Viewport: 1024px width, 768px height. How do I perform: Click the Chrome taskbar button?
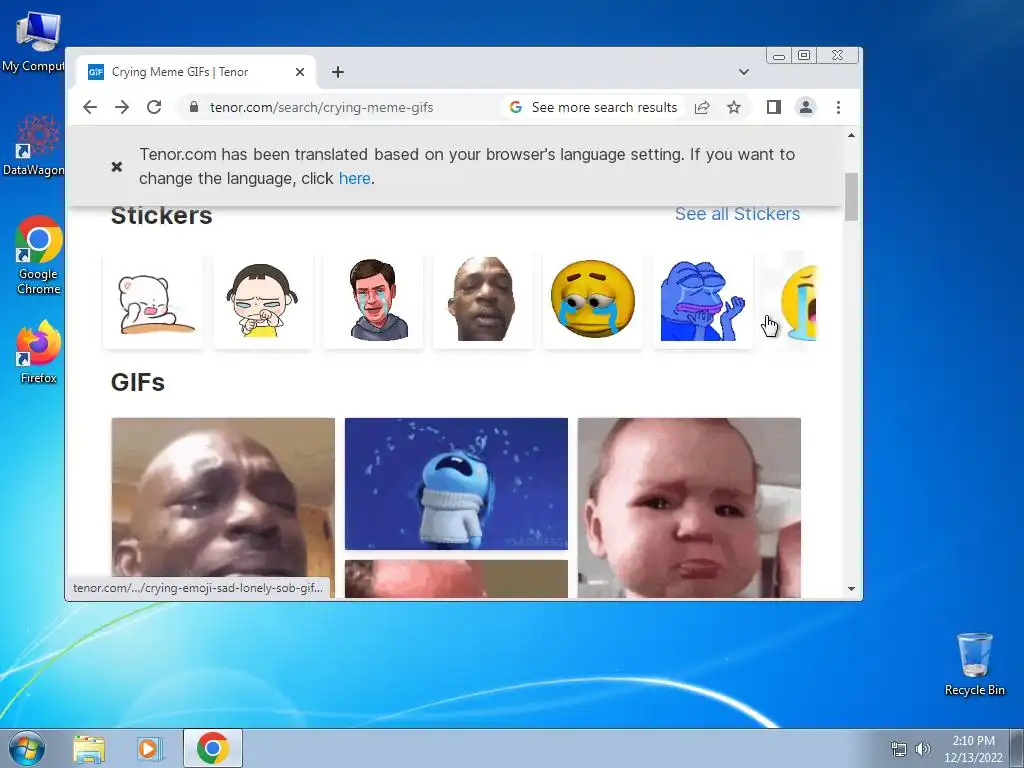pyautogui.click(x=213, y=748)
